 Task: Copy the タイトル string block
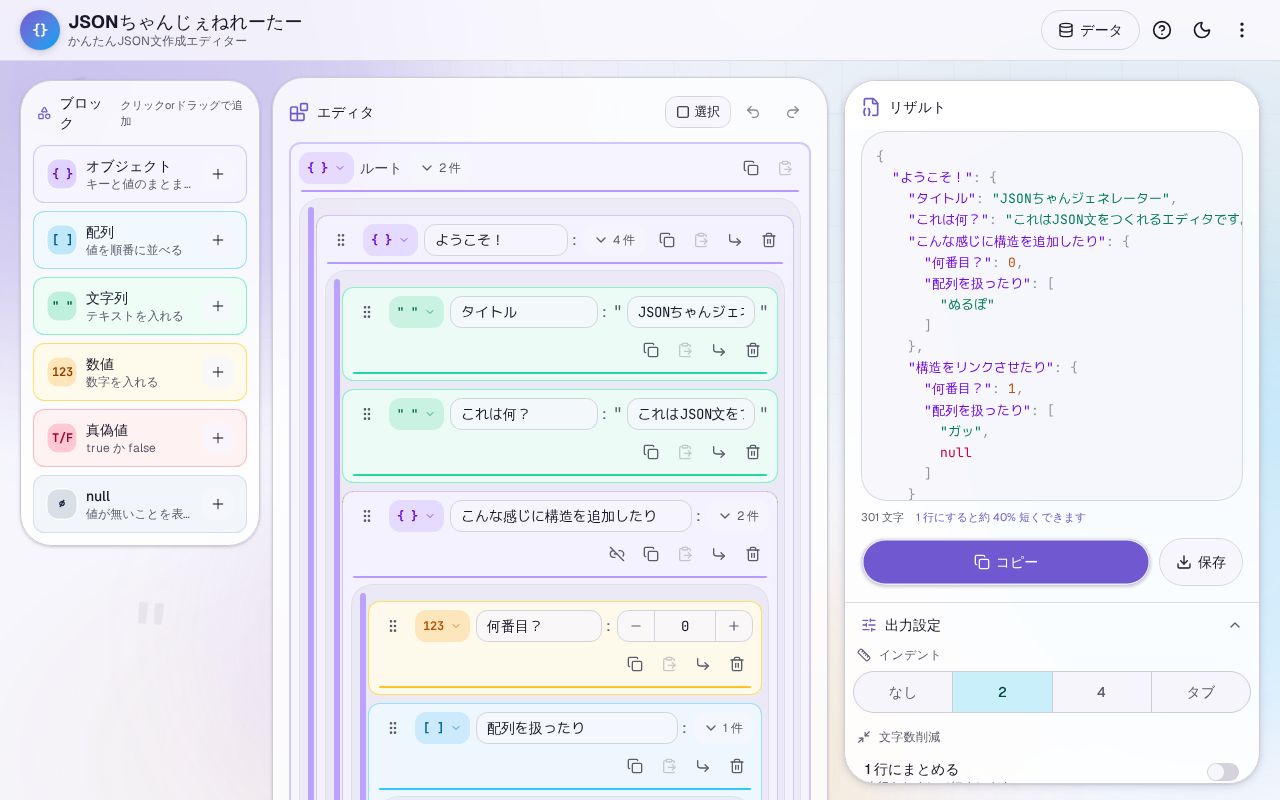pos(651,350)
